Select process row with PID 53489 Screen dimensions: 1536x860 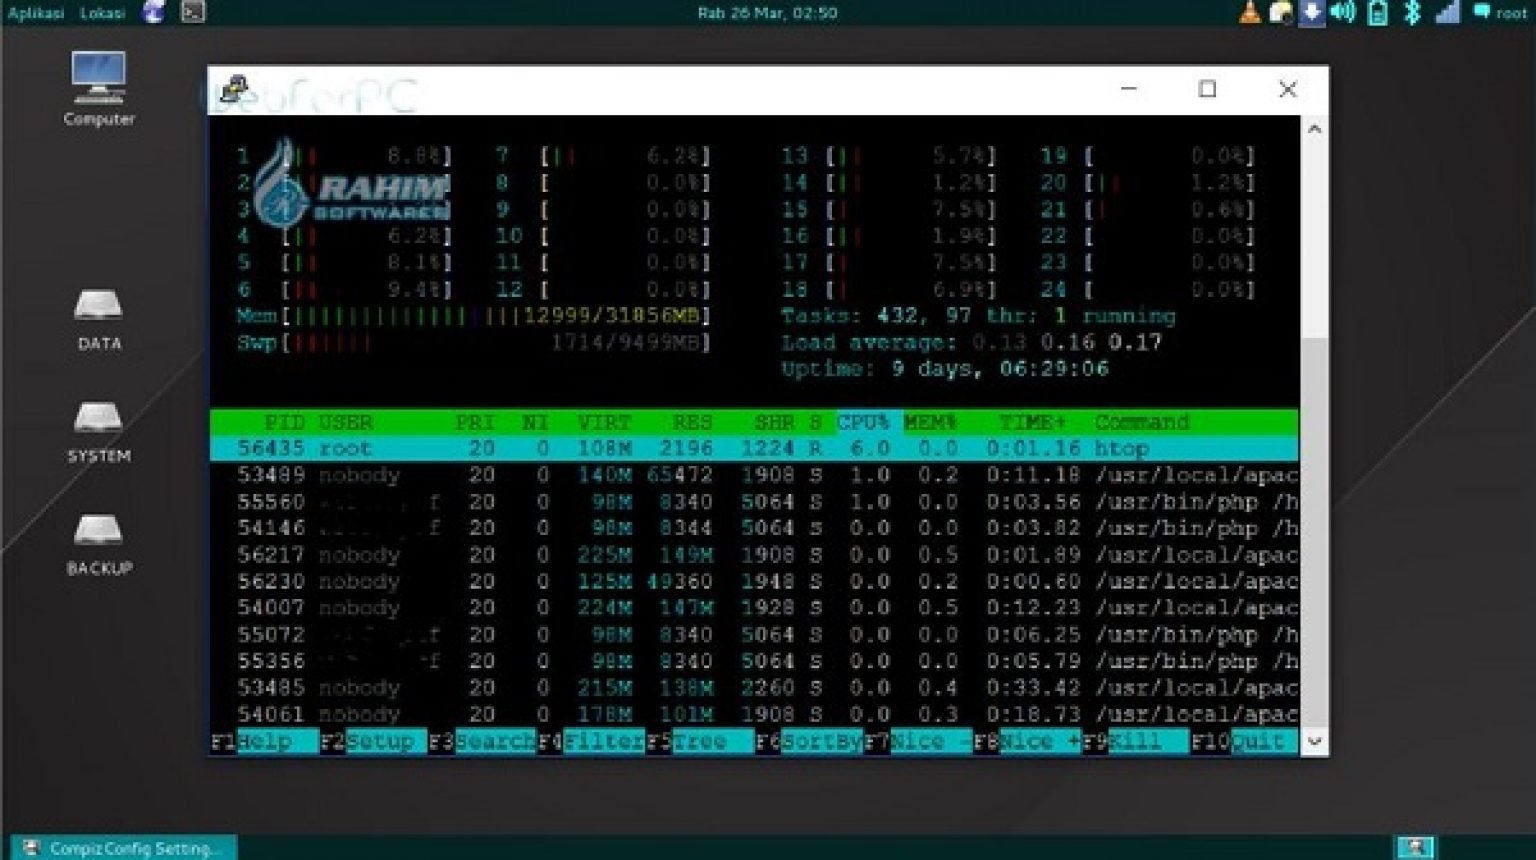(x=754, y=475)
